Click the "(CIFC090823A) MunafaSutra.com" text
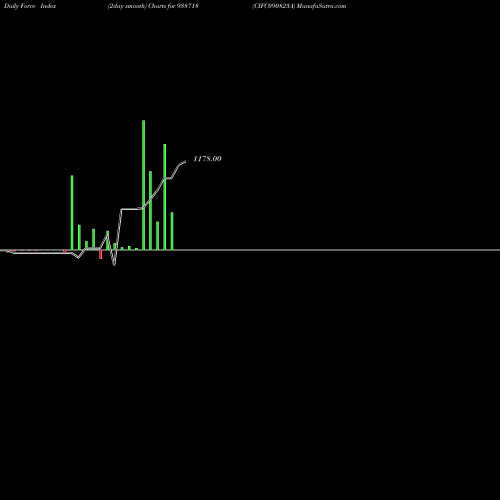 [x=299, y=6]
